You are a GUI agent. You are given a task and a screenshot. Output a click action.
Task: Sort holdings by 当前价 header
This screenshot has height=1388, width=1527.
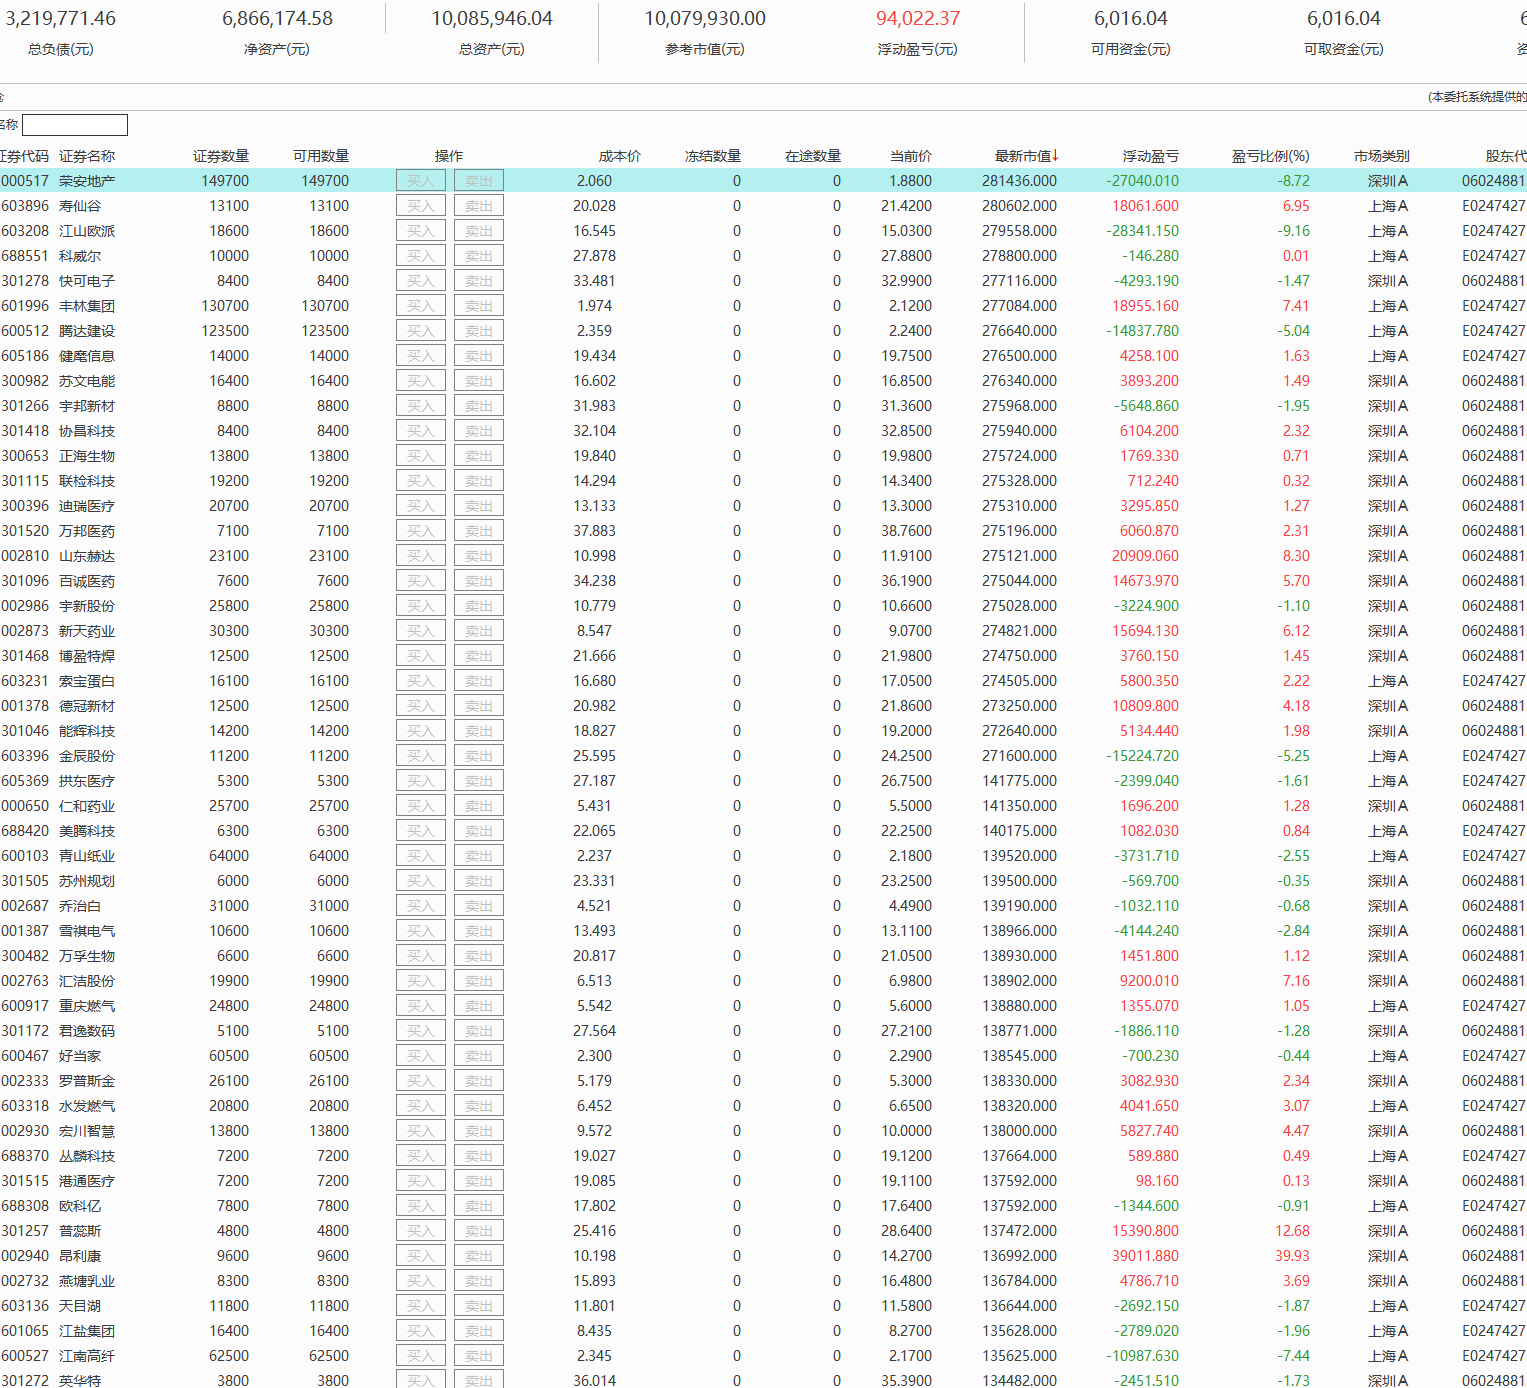[910, 156]
